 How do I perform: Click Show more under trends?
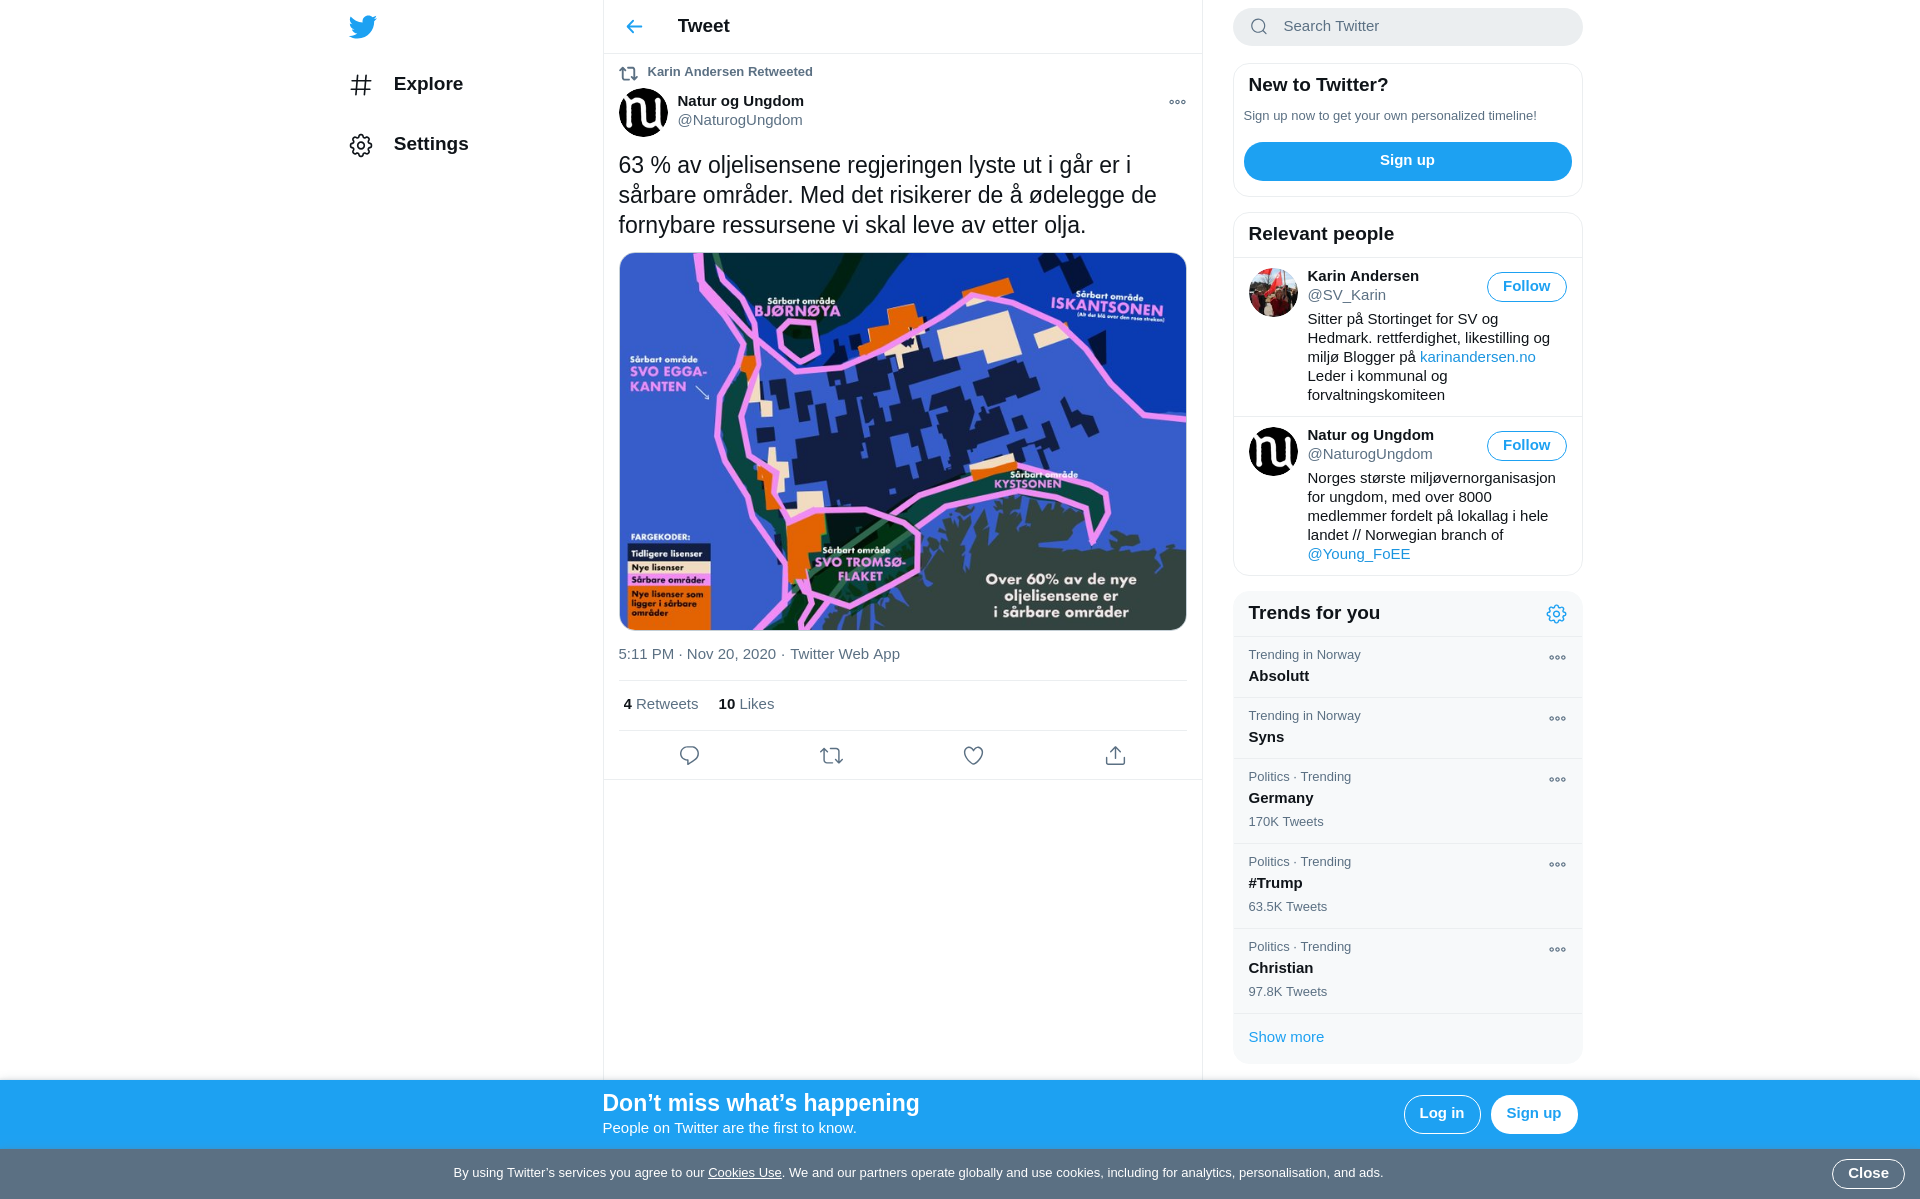[1286, 1037]
